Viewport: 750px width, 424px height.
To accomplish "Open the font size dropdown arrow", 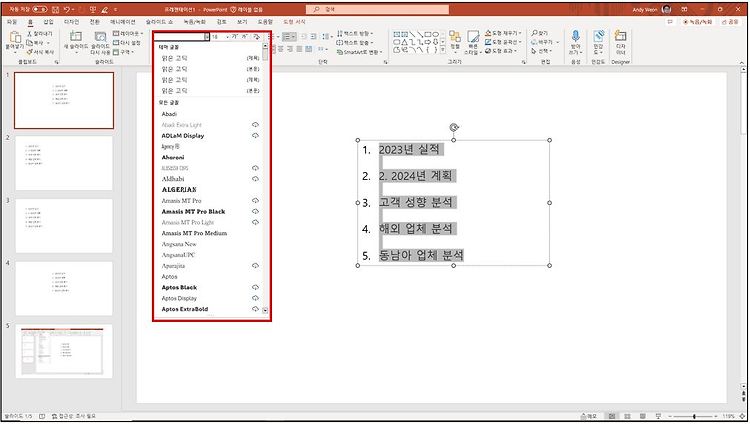I will click(x=227, y=37).
